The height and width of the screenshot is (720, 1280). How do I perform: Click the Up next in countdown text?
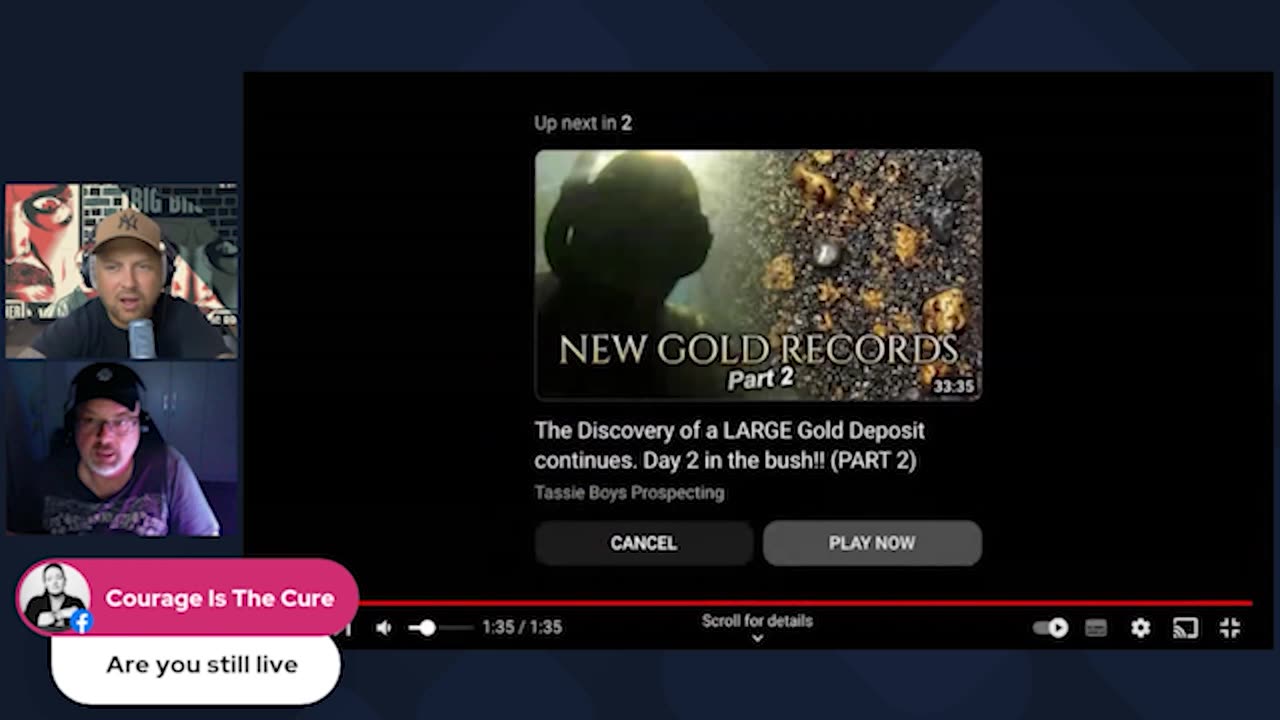coord(583,123)
